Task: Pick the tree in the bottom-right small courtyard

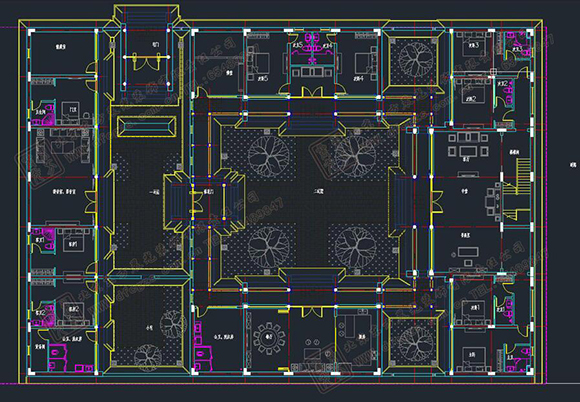Action: point(414,344)
